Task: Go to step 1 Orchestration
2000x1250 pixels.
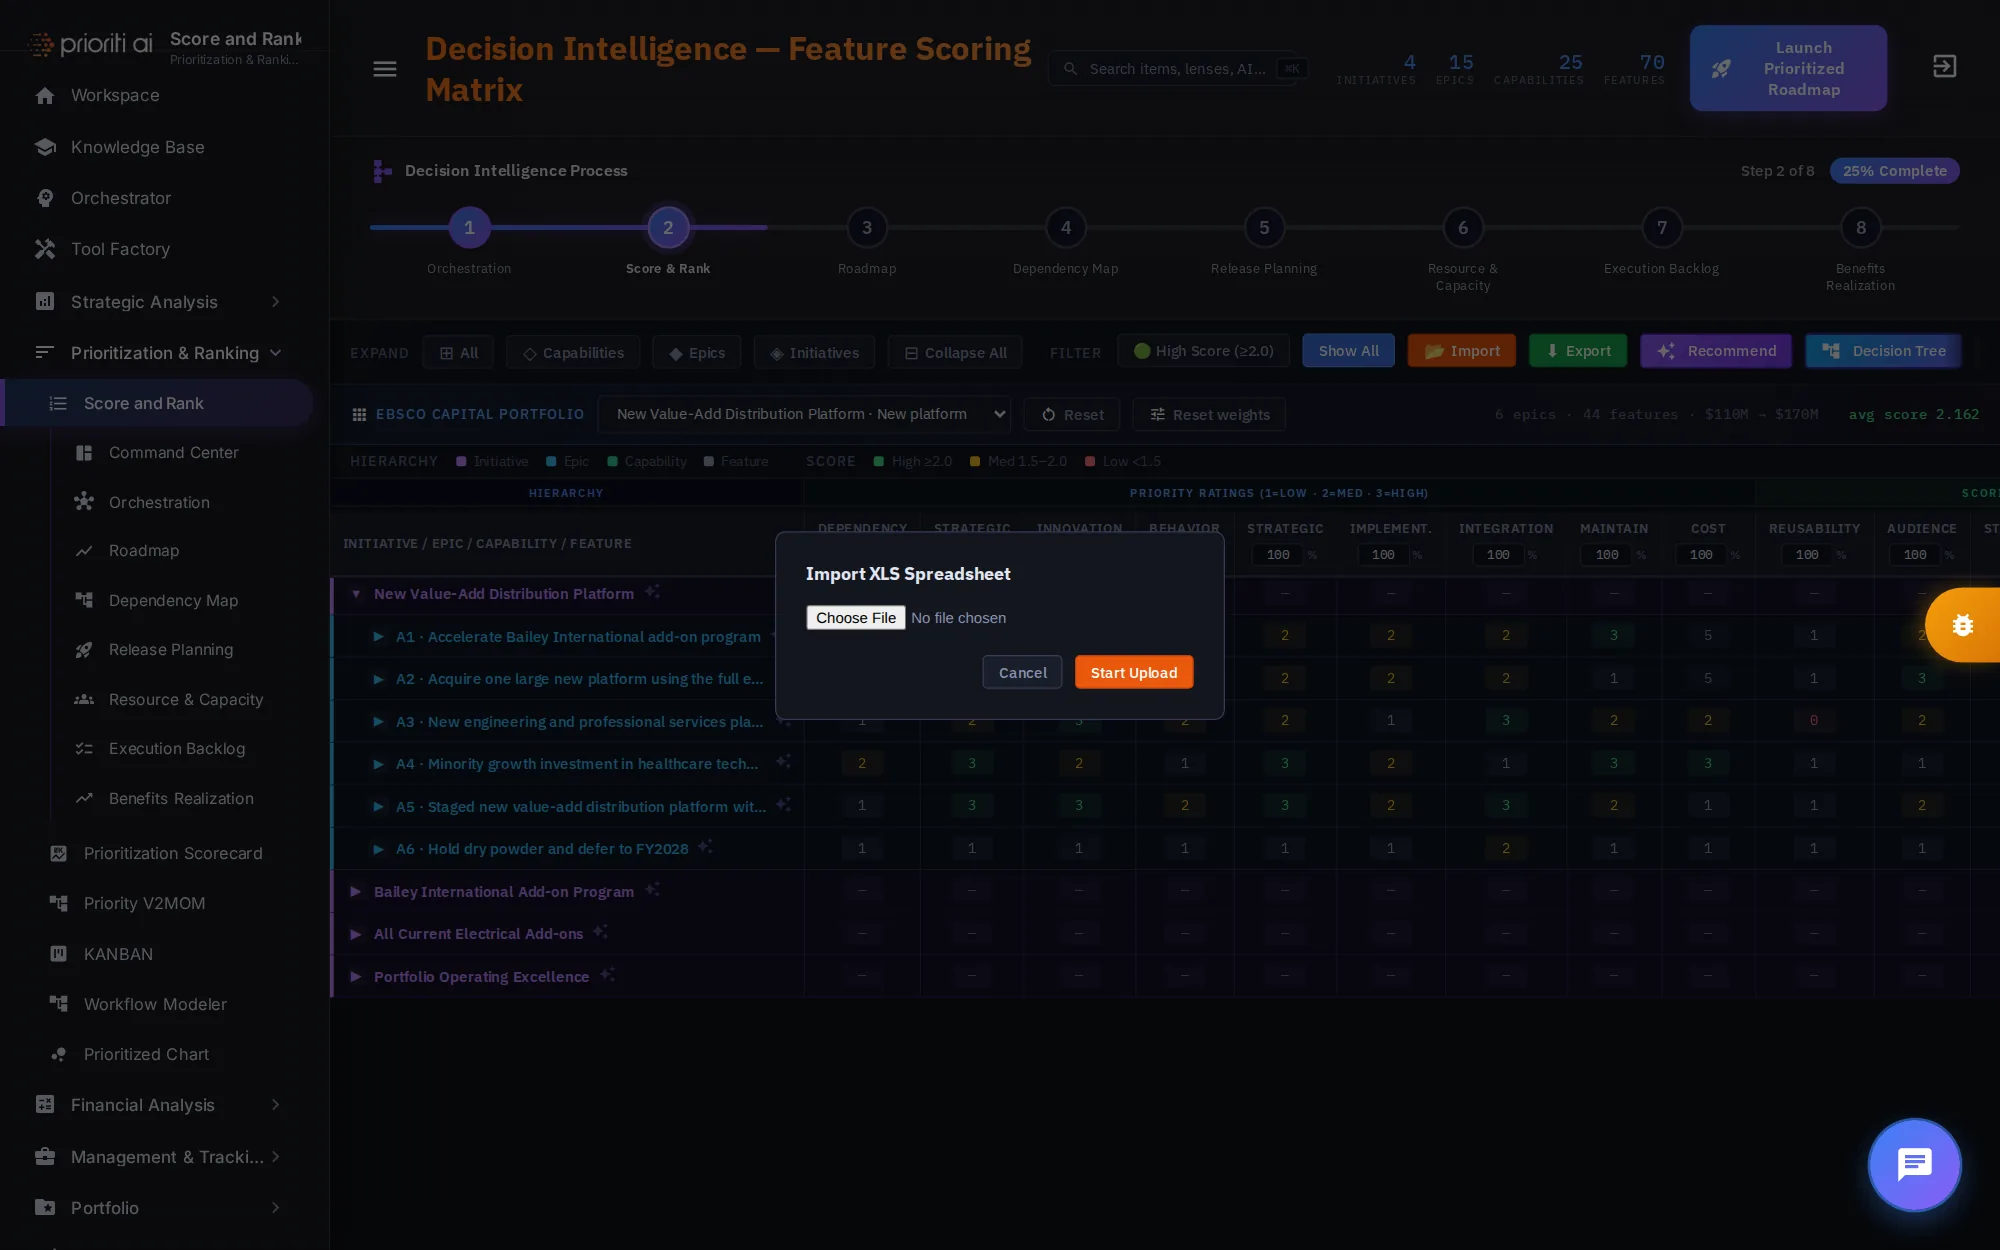Action: coord(469,228)
